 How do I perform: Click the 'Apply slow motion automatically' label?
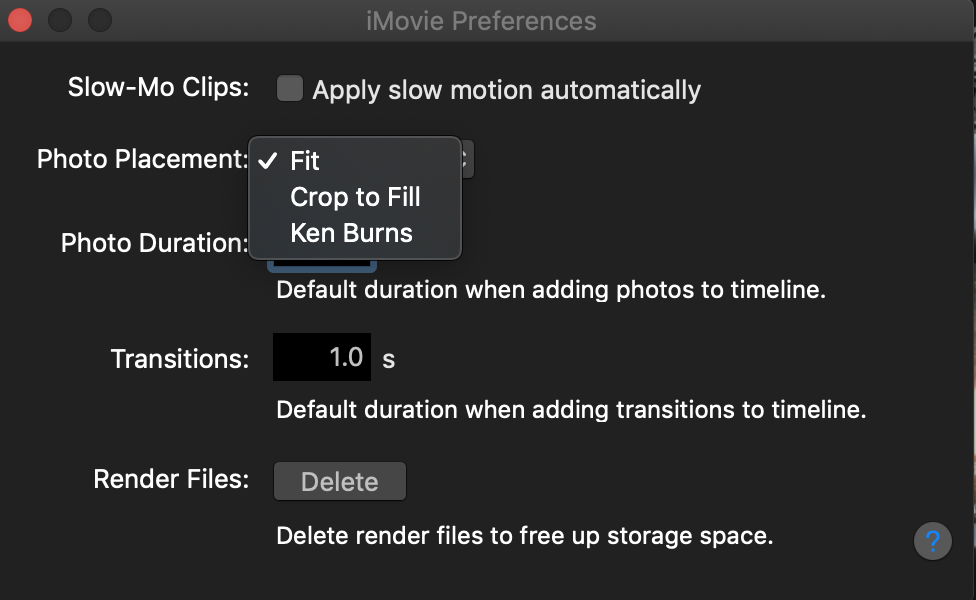click(506, 90)
